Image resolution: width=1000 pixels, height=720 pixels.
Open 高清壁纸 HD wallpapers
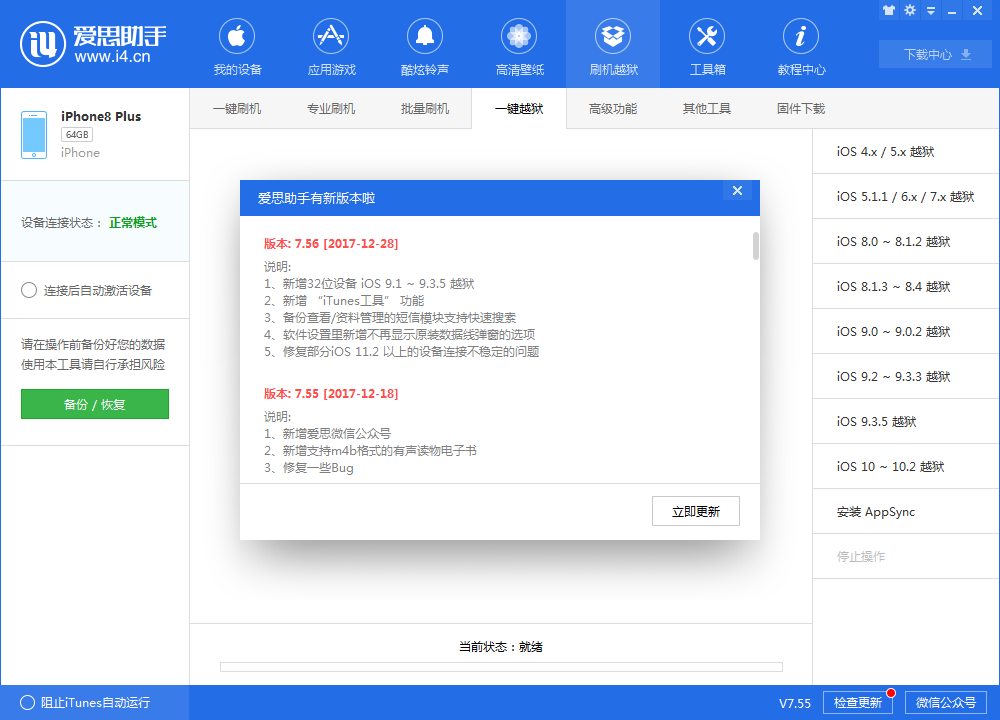[518, 44]
